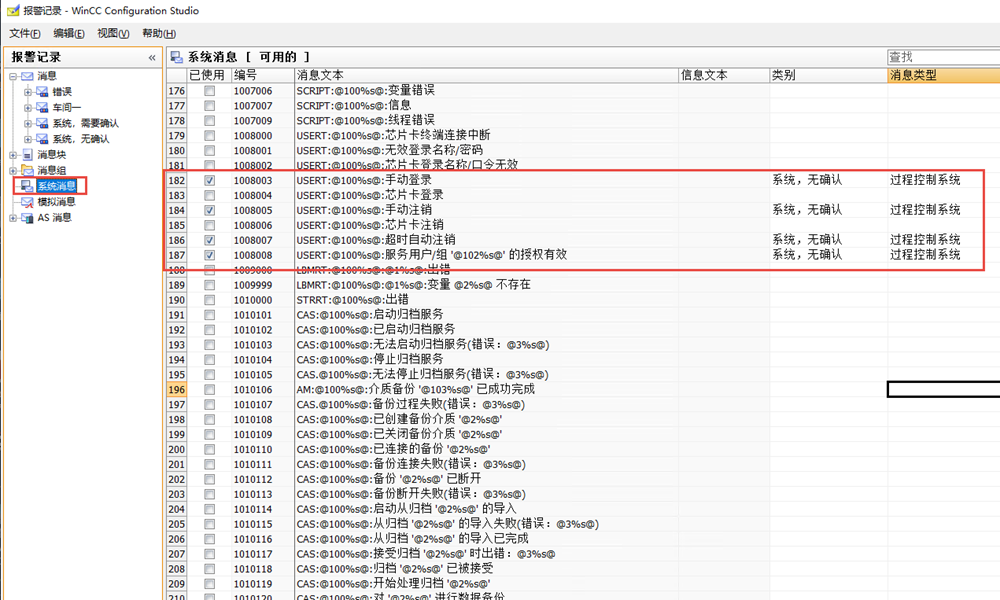Select the 消息组 folder icon
1000x600 pixels.
(x=27, y=171)
